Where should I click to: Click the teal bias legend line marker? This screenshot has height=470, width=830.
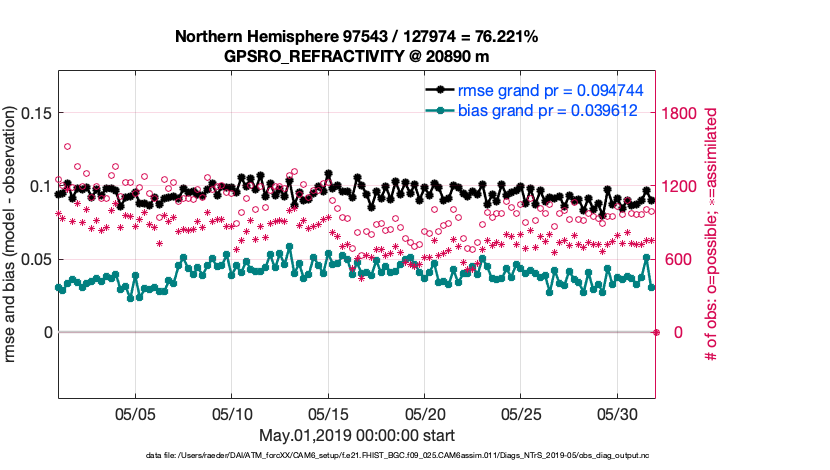(437, 111)
